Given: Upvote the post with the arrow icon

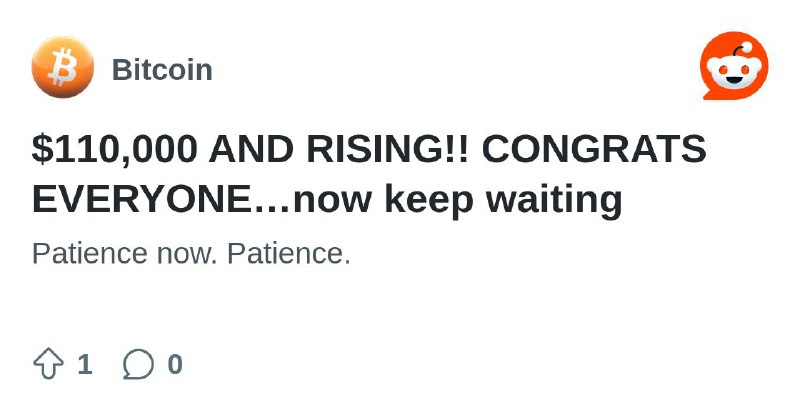Looking at the screenshot, I should click(x=48, y=363).
